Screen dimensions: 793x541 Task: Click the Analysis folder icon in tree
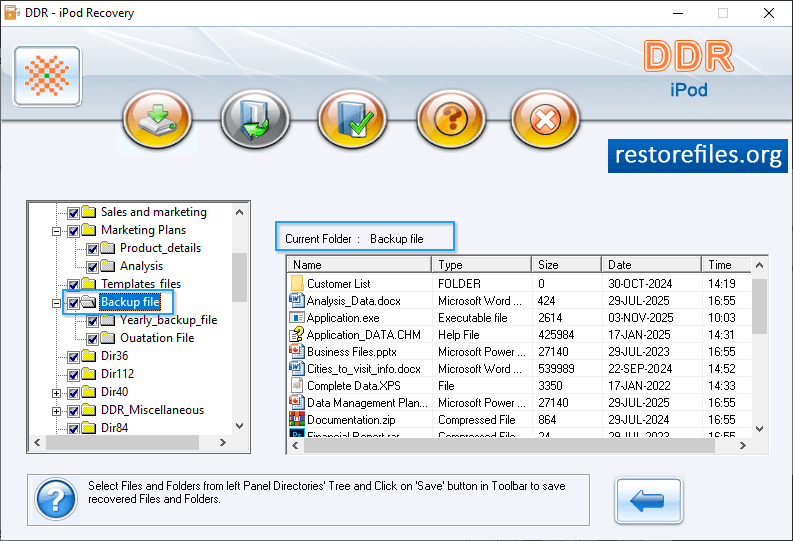108,265
